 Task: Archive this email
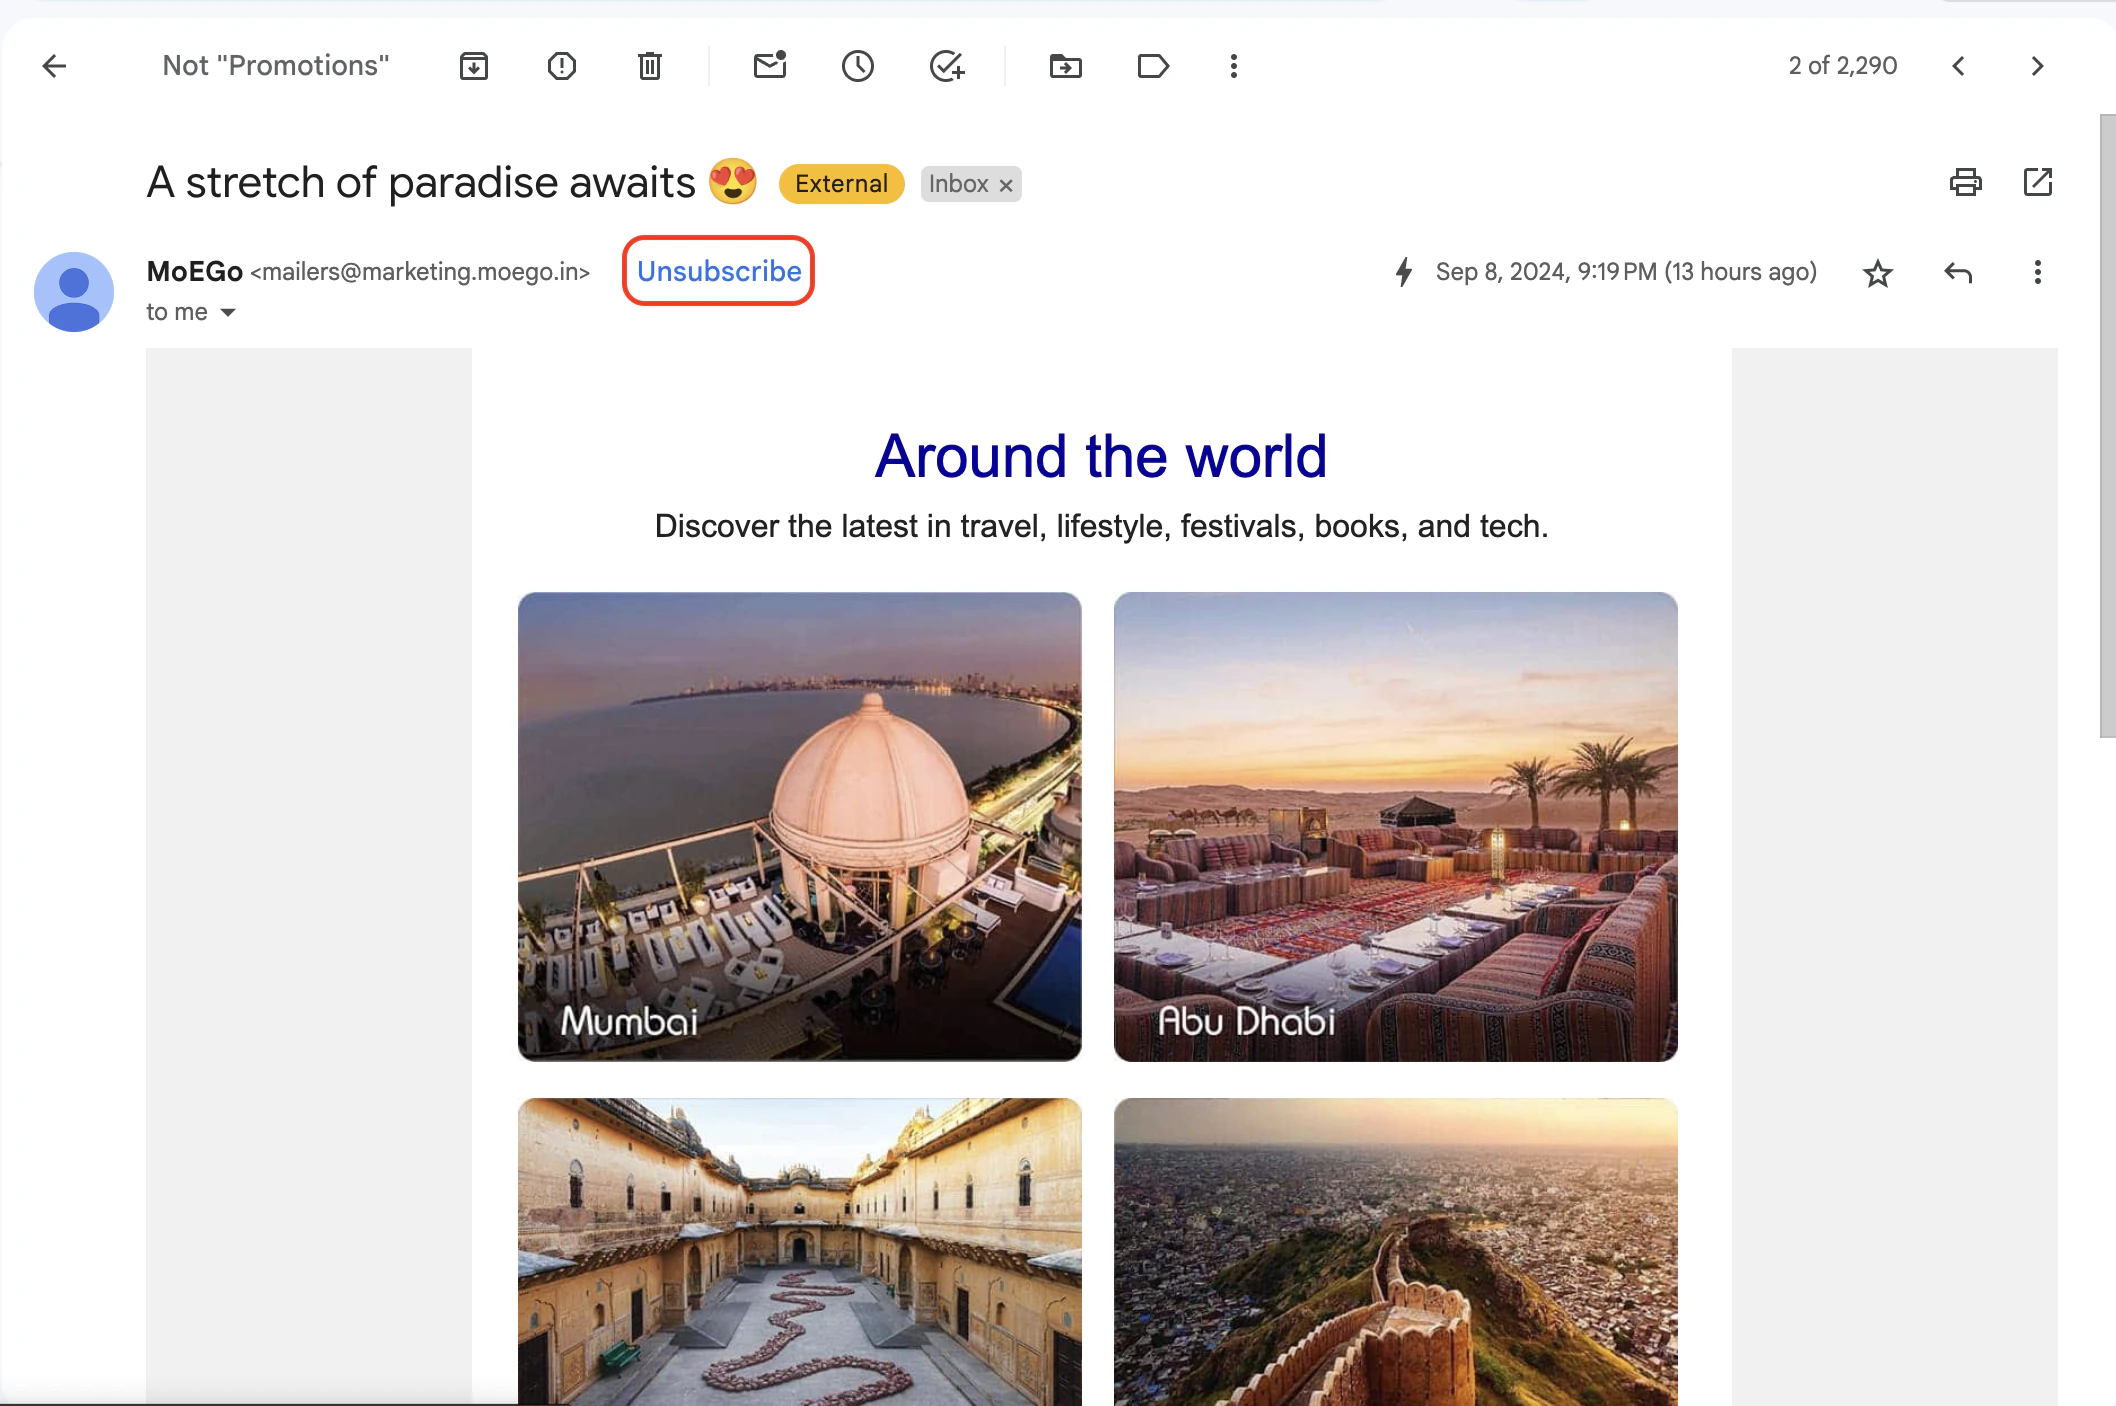coord(473,66)
